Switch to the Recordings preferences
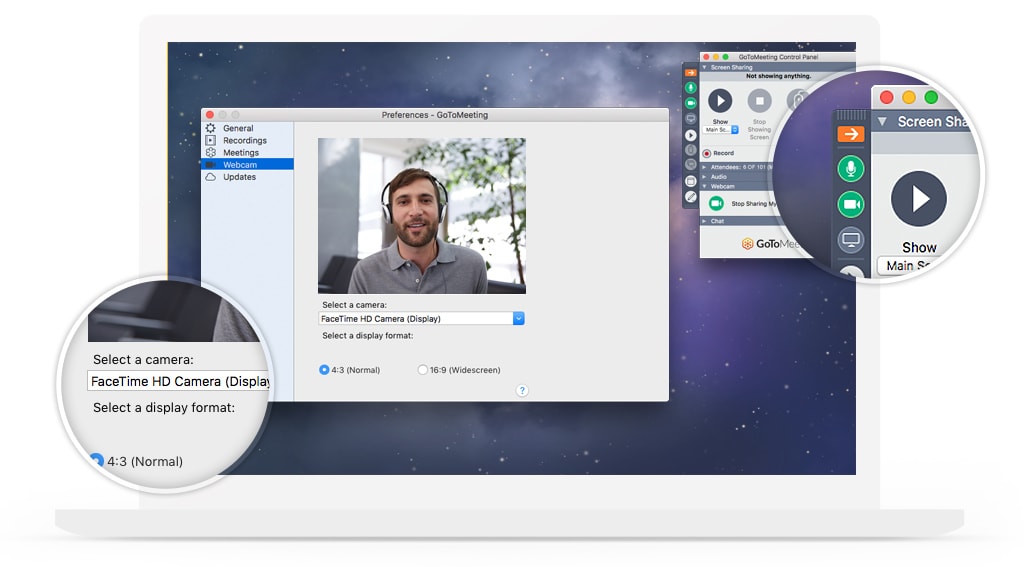Image resolution: width=1024 pixels, height=567 pixels. (244, 141)
